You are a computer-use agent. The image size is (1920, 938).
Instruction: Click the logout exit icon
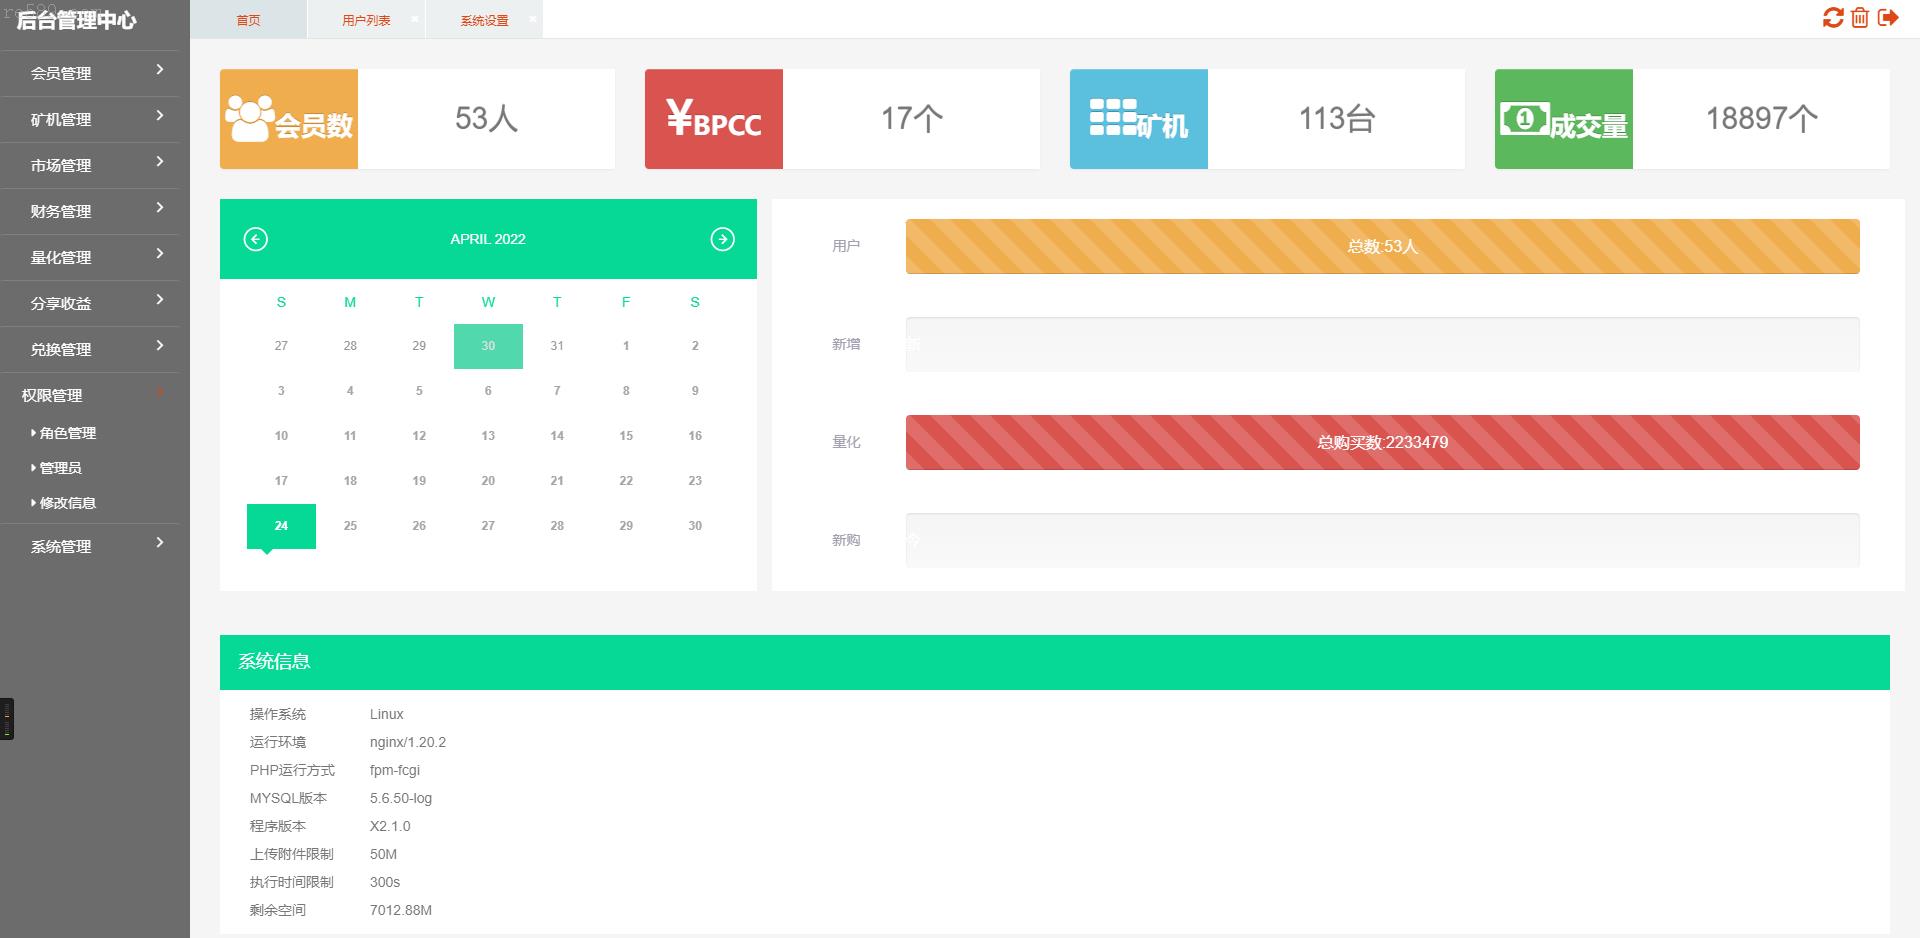tap(1888, 18)
